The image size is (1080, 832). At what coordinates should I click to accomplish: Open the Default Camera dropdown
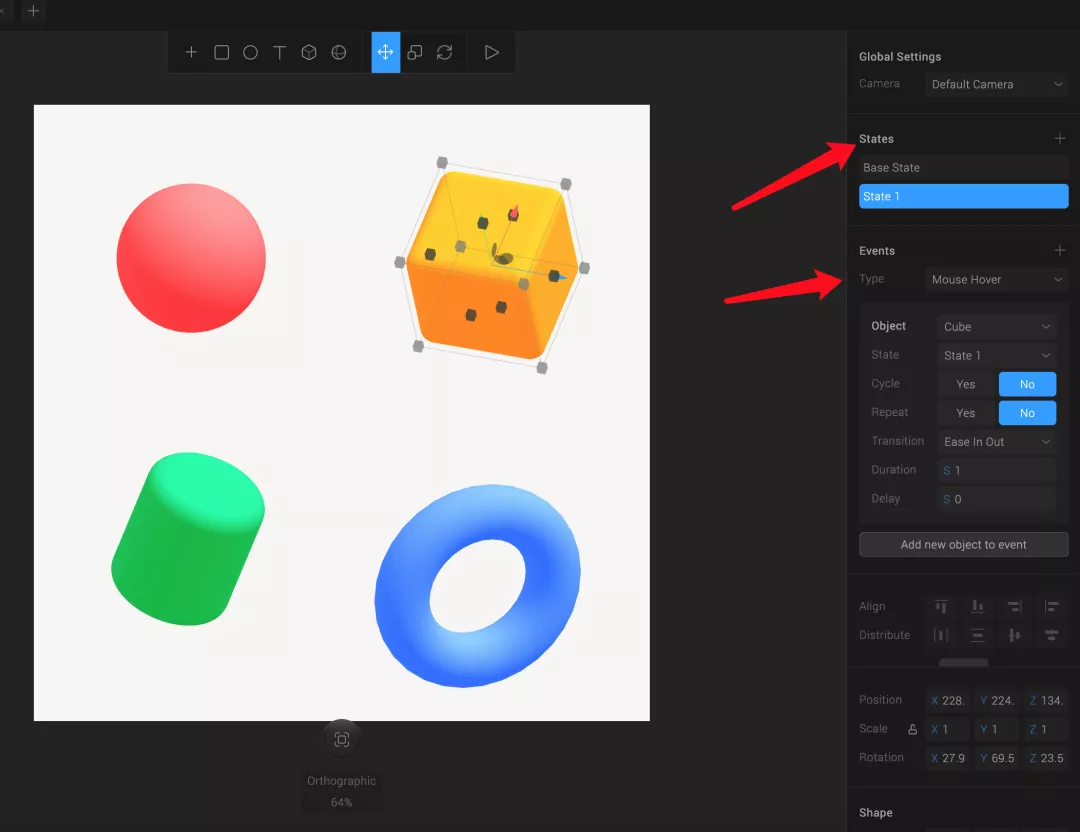996,85
